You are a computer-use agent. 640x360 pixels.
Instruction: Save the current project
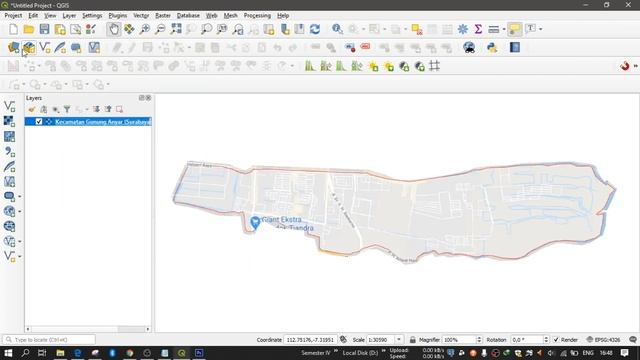pyautogui.click(x=44, y=29)
